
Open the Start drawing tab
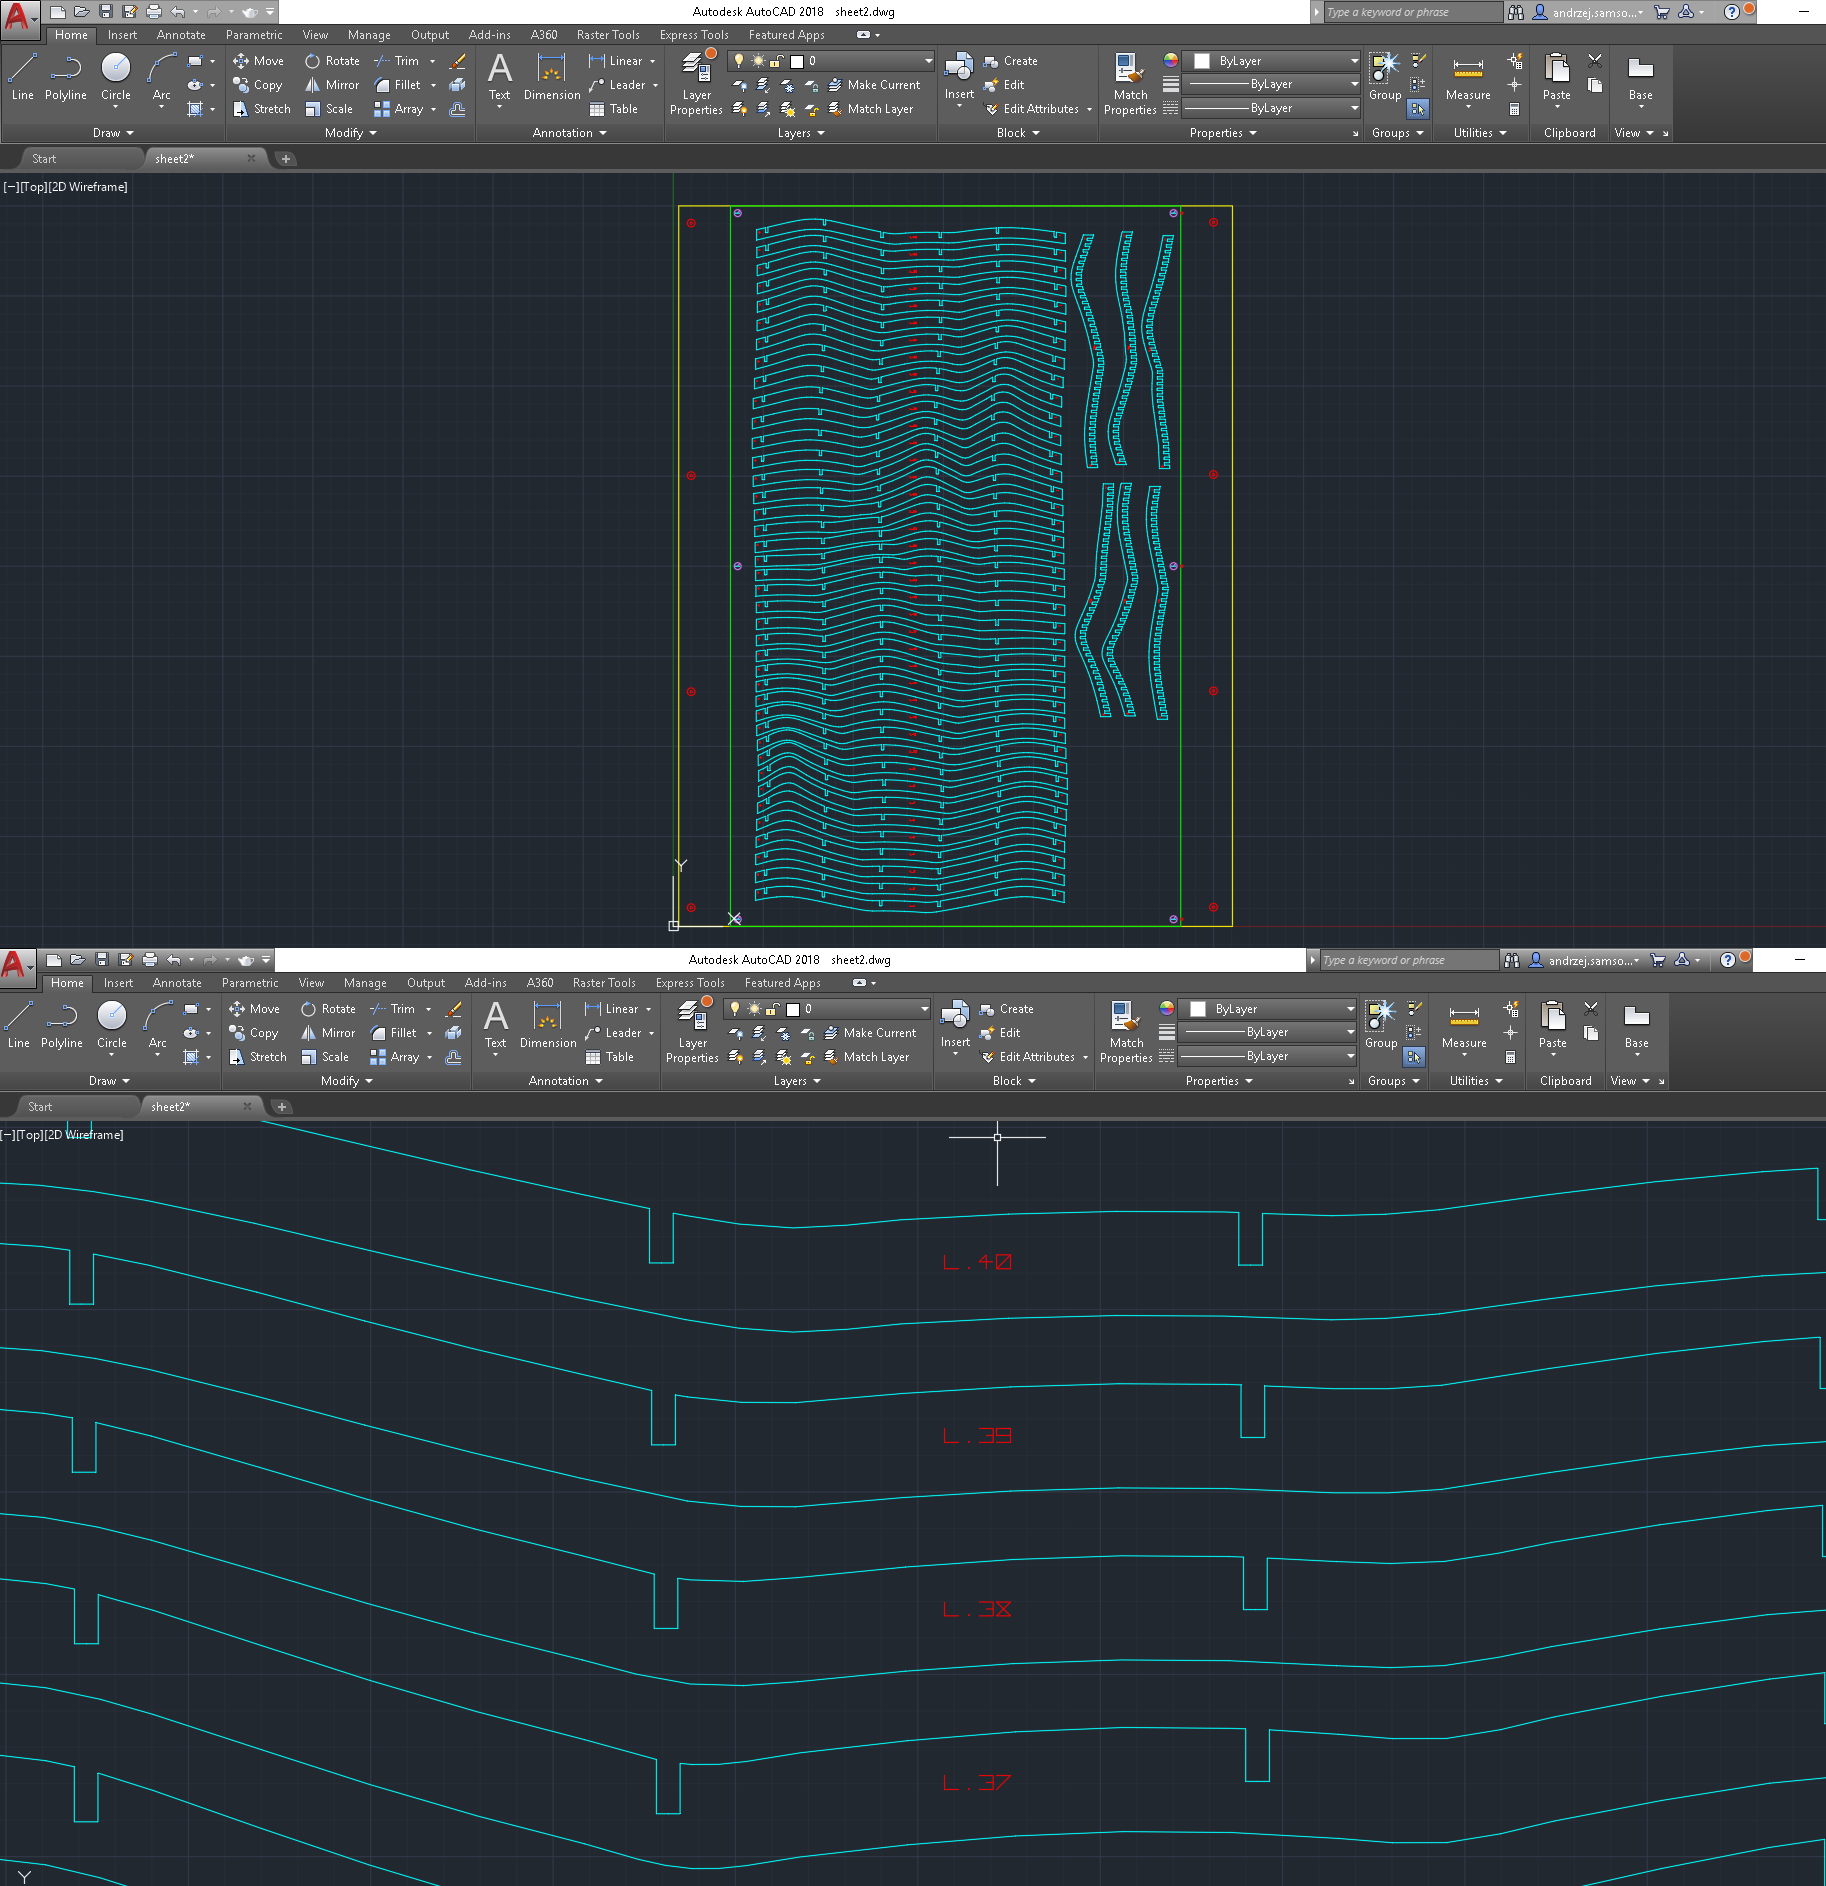click(x=44, y=158)
